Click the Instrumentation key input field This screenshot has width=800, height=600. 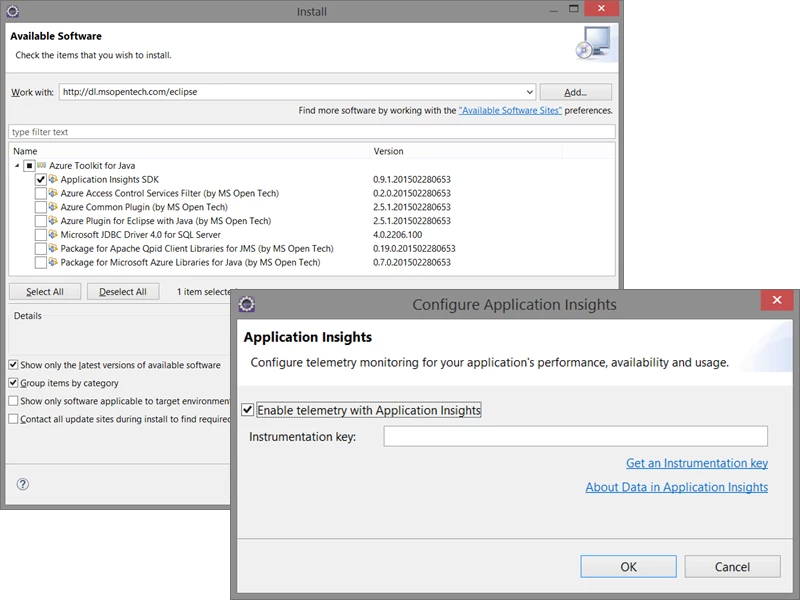[x=576, y=436]
